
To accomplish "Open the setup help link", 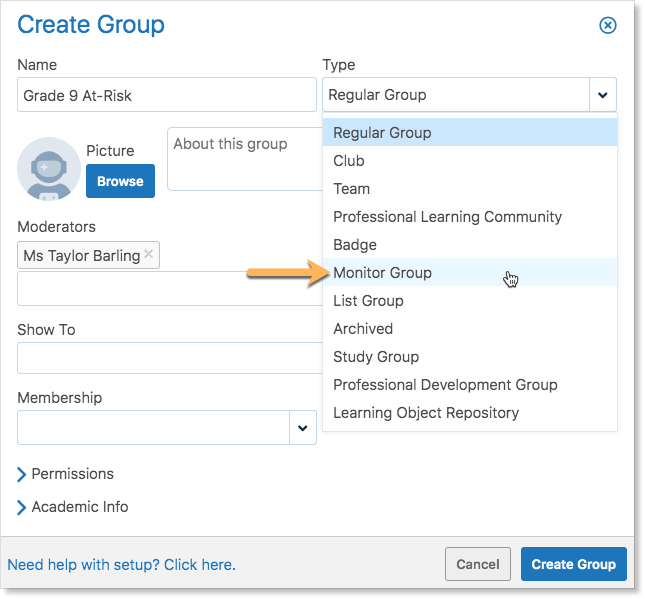I will [122, 564].
